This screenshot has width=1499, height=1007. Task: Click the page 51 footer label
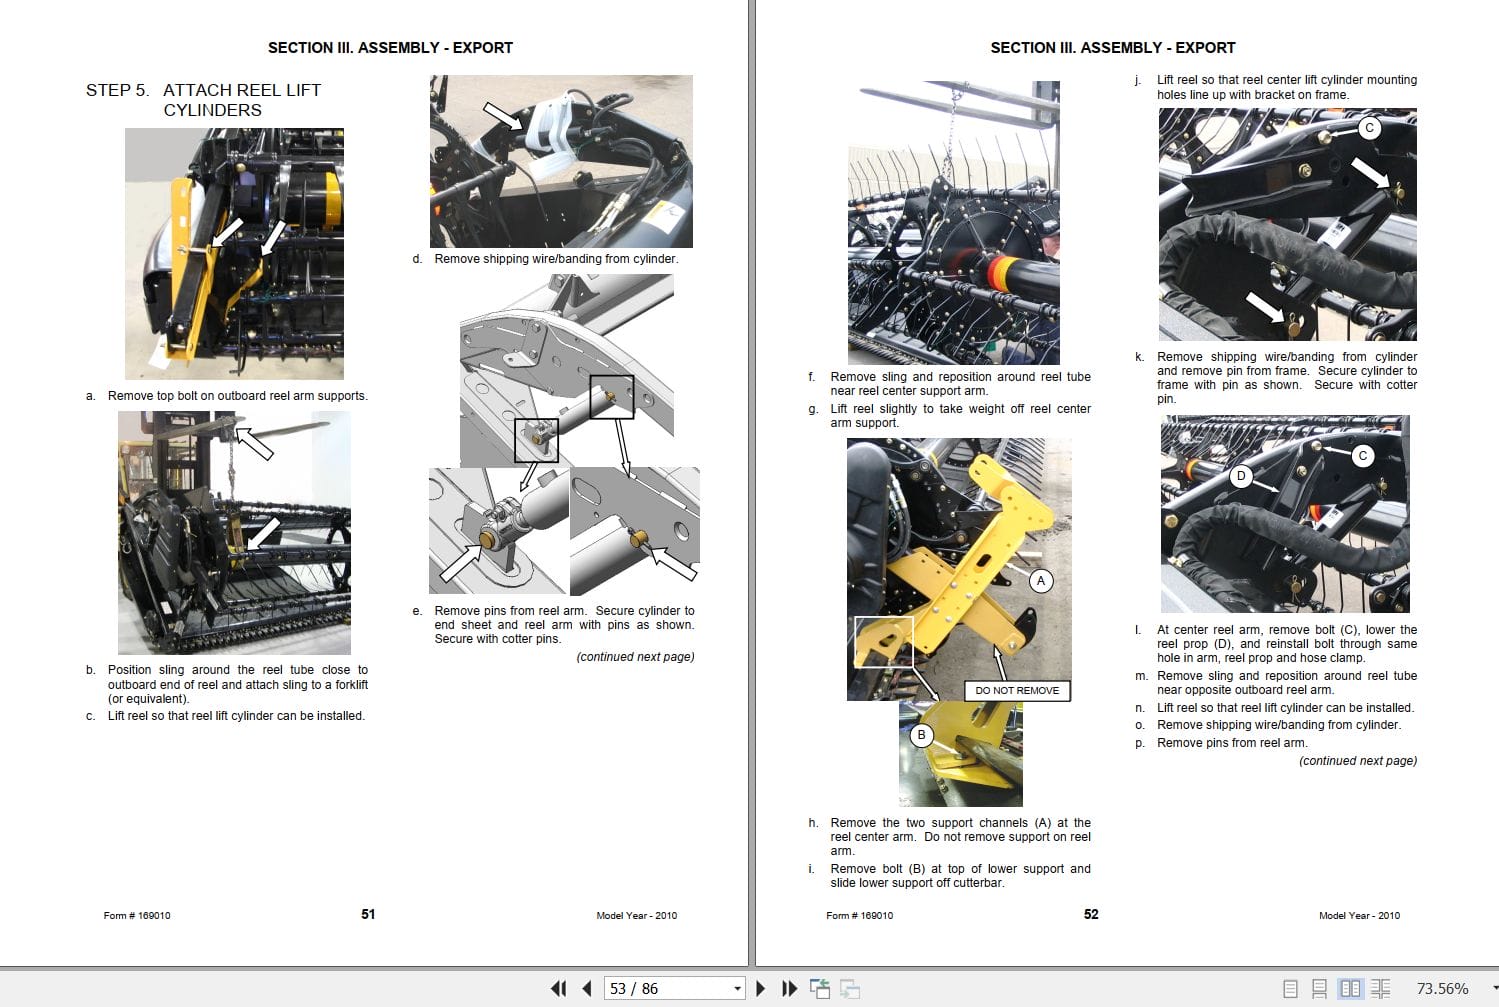367,914
